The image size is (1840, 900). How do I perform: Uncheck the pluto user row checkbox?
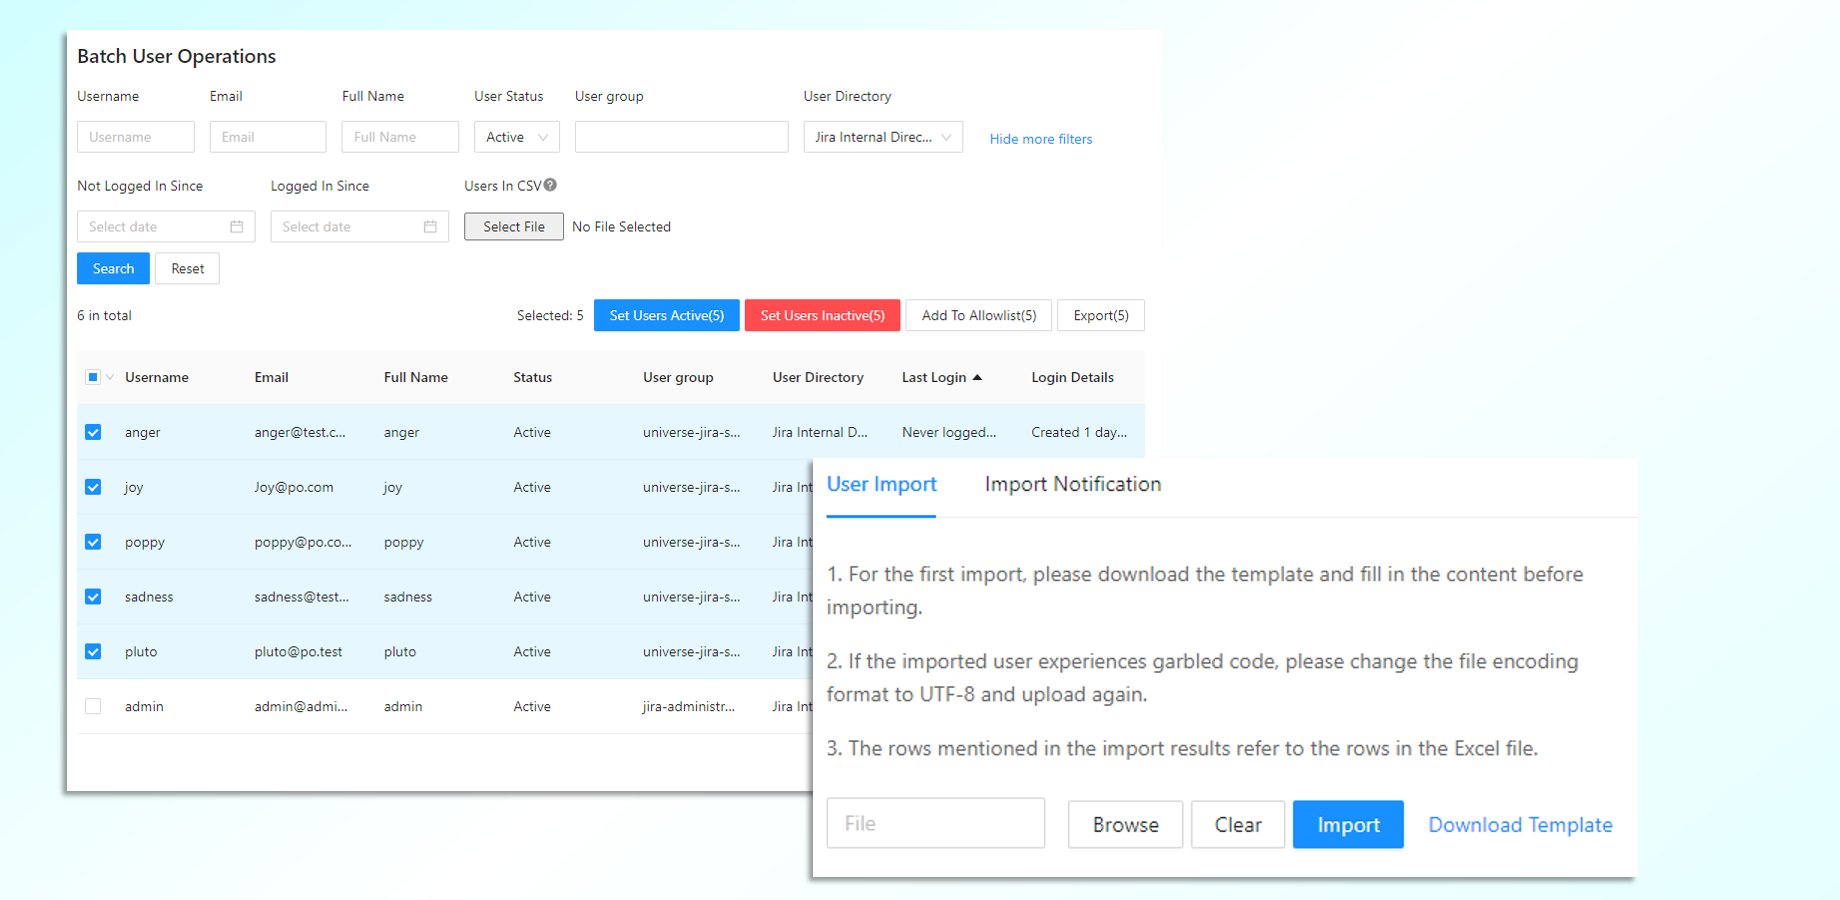[x=93, y=651]
